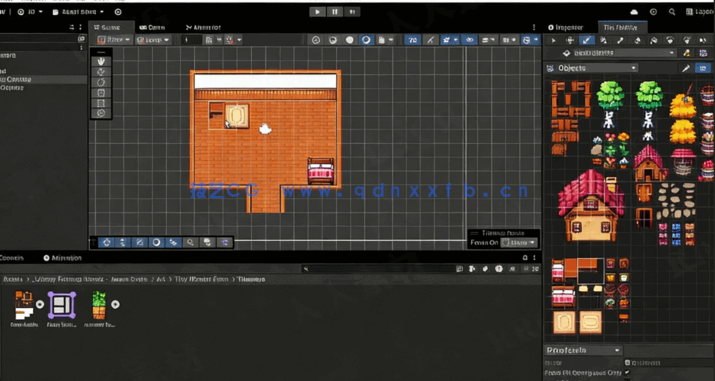This screenshot has width=715, height=381.
Task: Click the Pause button
Action: (x=335, y=12)
